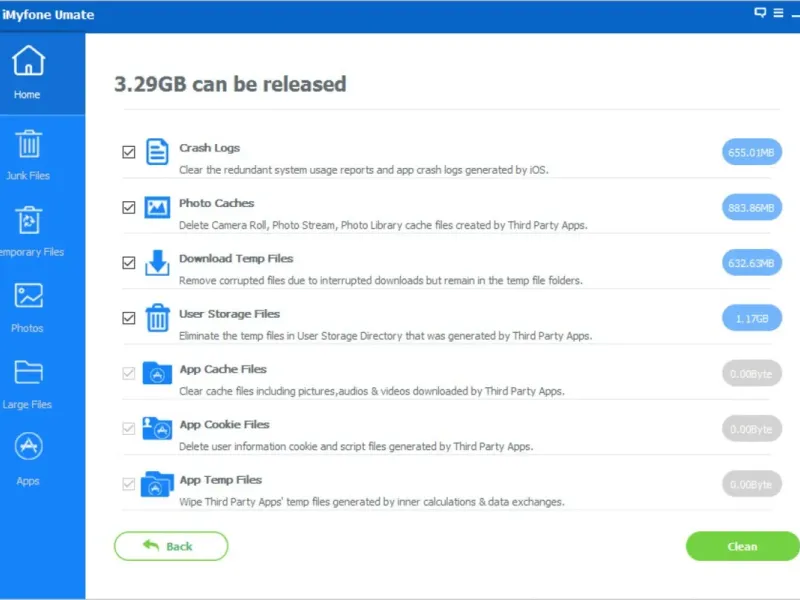
Task: Toggle the App Temp Files checkbox
Action: tap(129, 484)
